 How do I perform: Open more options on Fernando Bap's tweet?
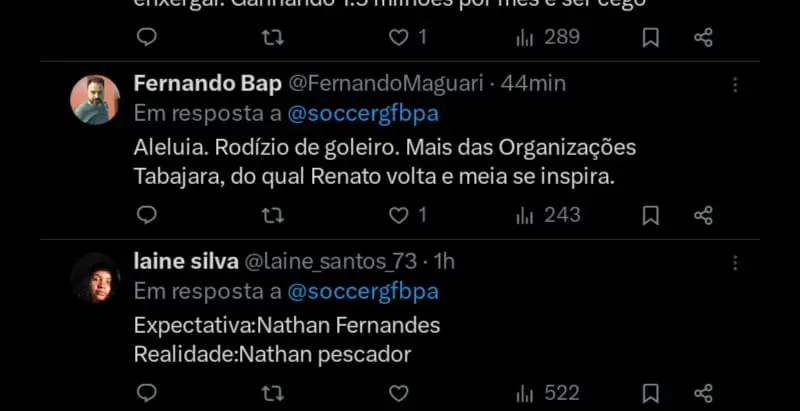click(x=735, y=84)
